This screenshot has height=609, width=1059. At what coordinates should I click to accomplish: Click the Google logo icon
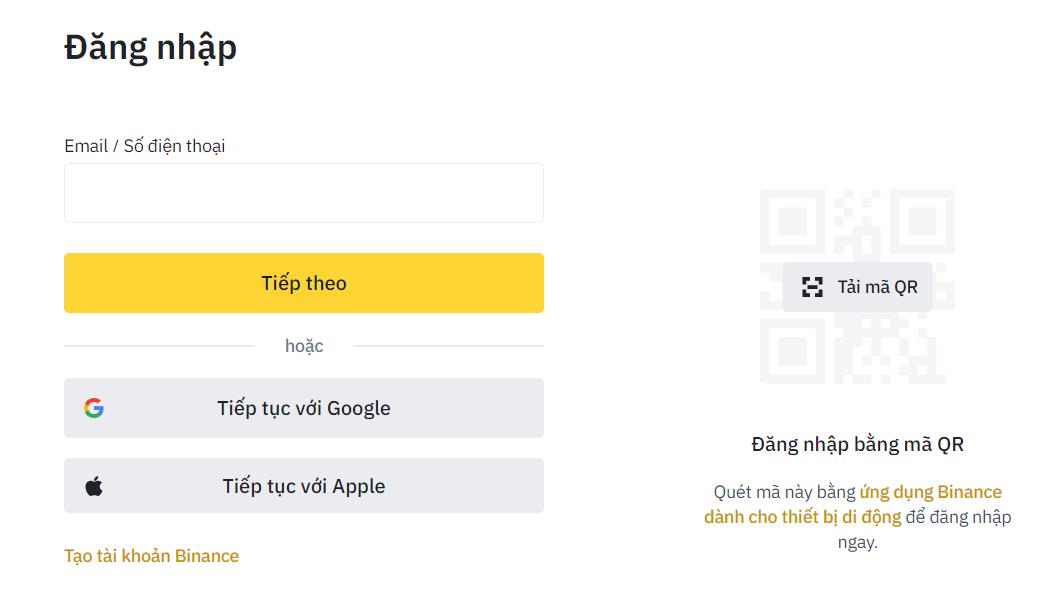(x=94, y=408)
